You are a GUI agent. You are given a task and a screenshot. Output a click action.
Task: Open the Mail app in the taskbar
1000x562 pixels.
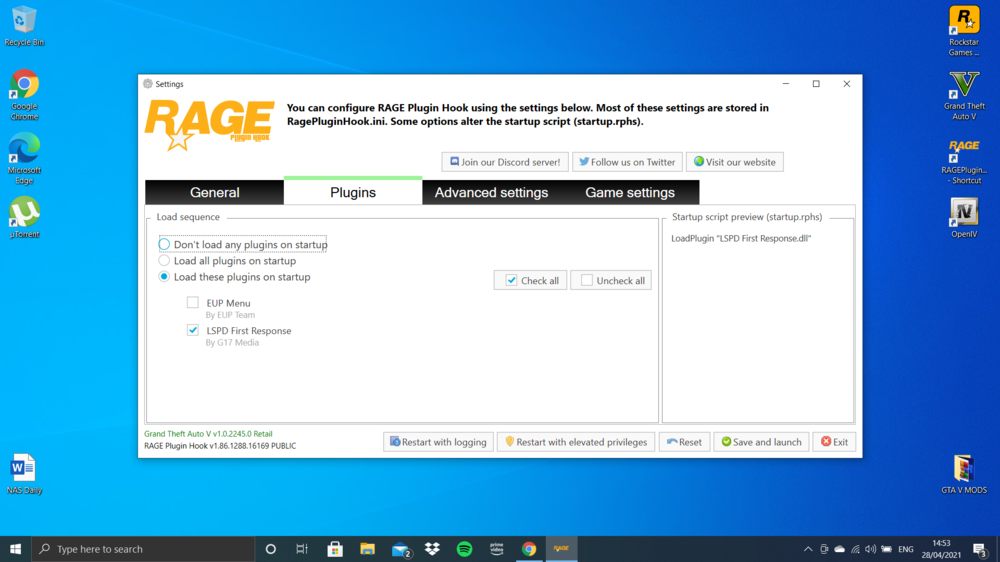(x=401, y=549)
